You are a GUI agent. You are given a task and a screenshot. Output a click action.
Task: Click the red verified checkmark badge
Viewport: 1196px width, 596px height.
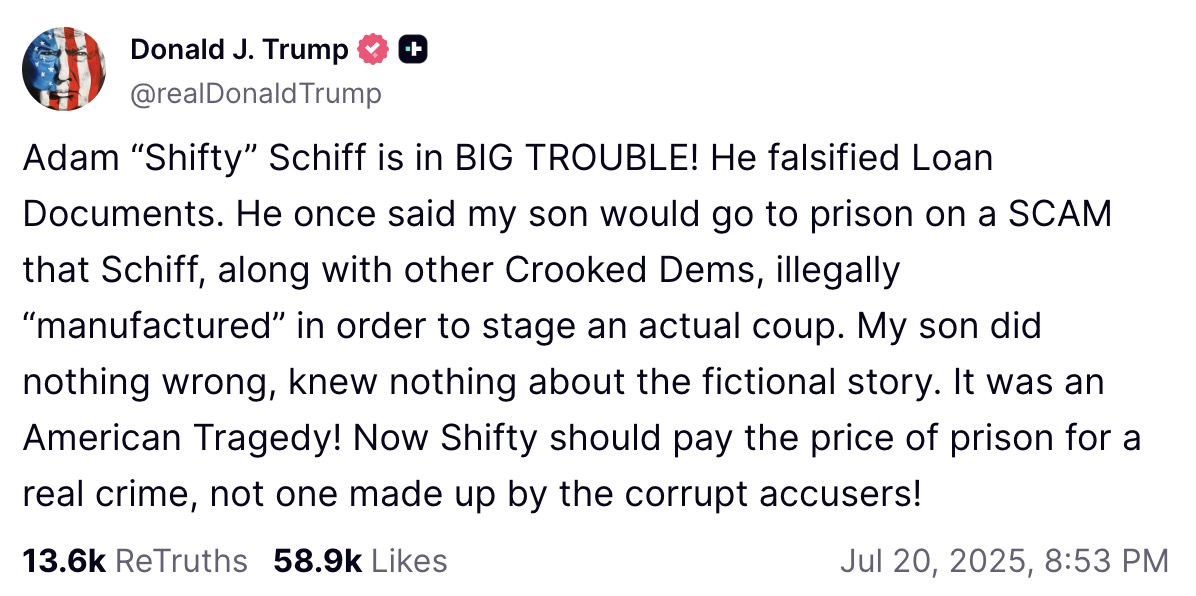[374, 50]
